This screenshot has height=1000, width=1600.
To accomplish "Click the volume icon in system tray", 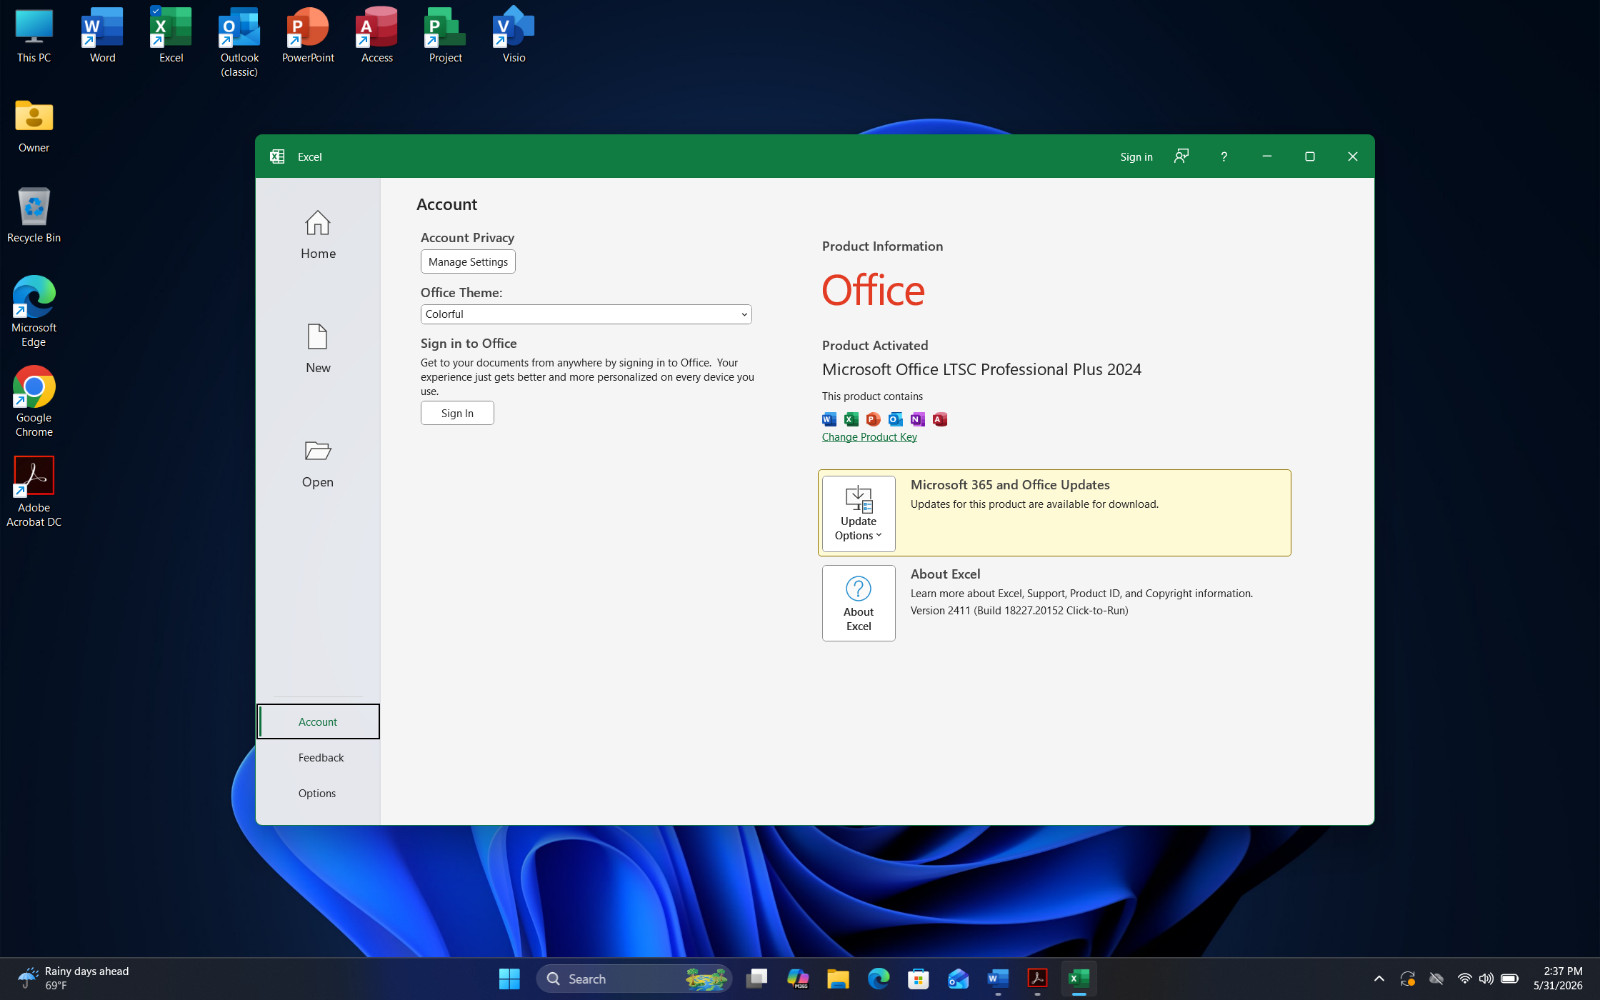I will coord(1486,979).
